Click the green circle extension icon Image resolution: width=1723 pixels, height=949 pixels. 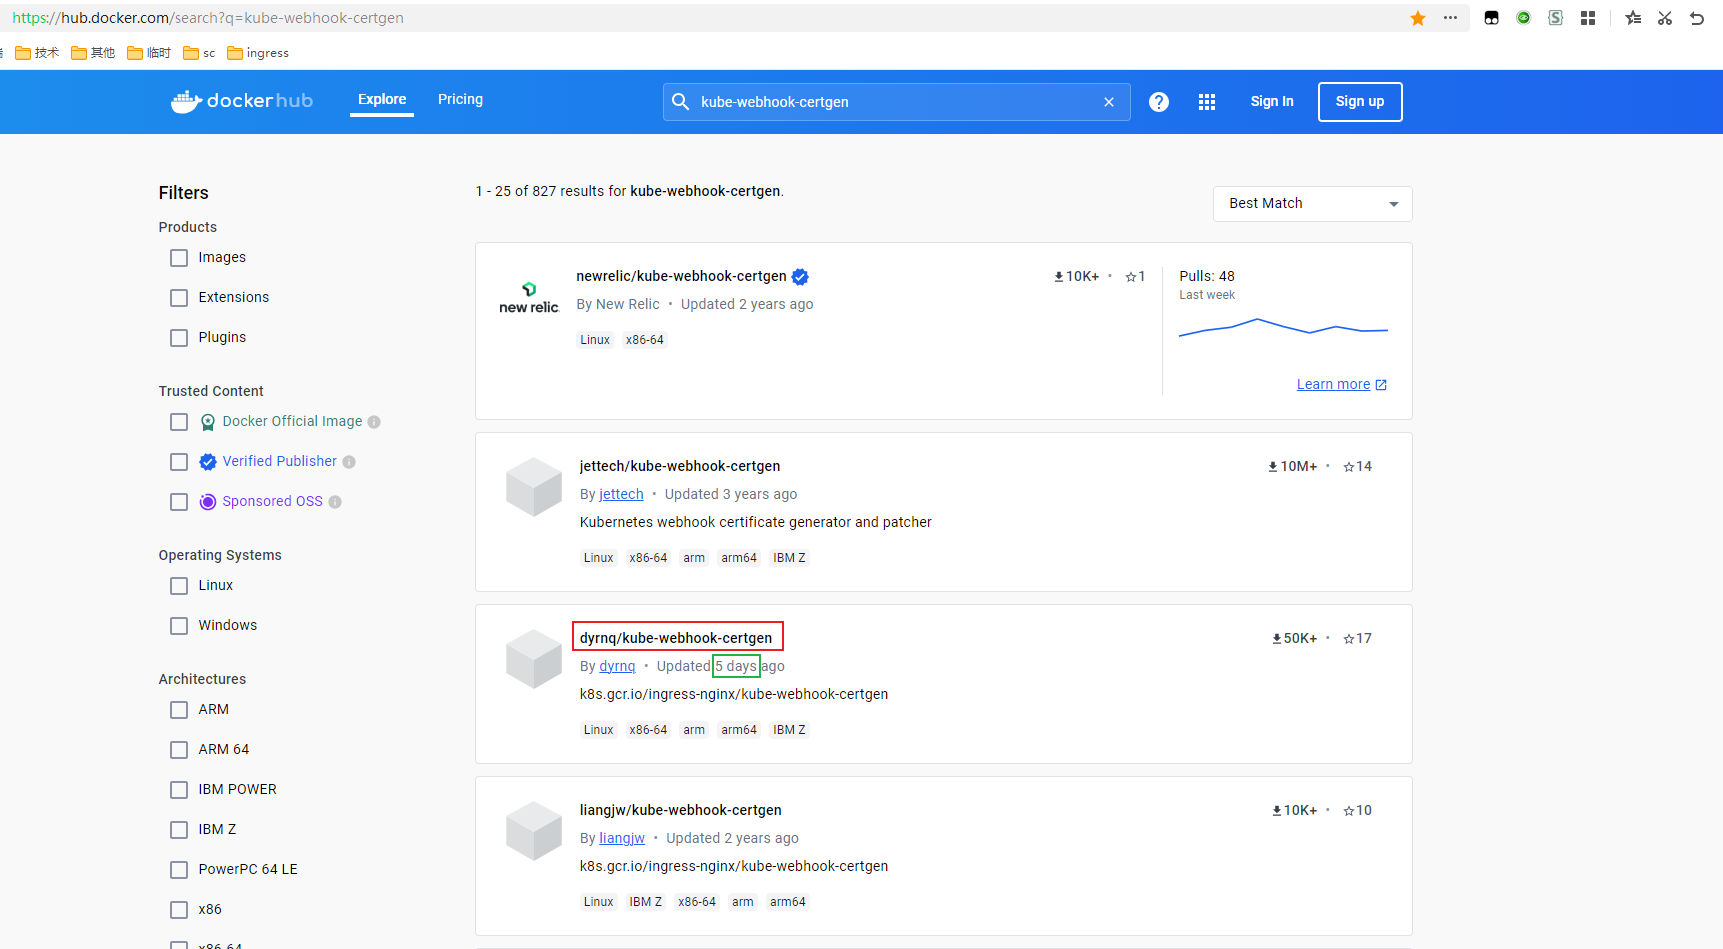tap(1524, 18)
